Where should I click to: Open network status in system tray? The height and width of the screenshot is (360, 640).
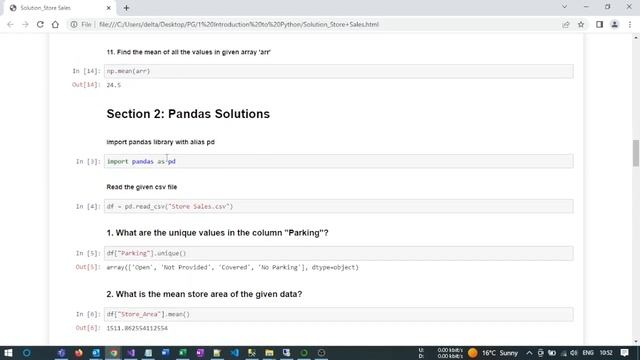564,353
